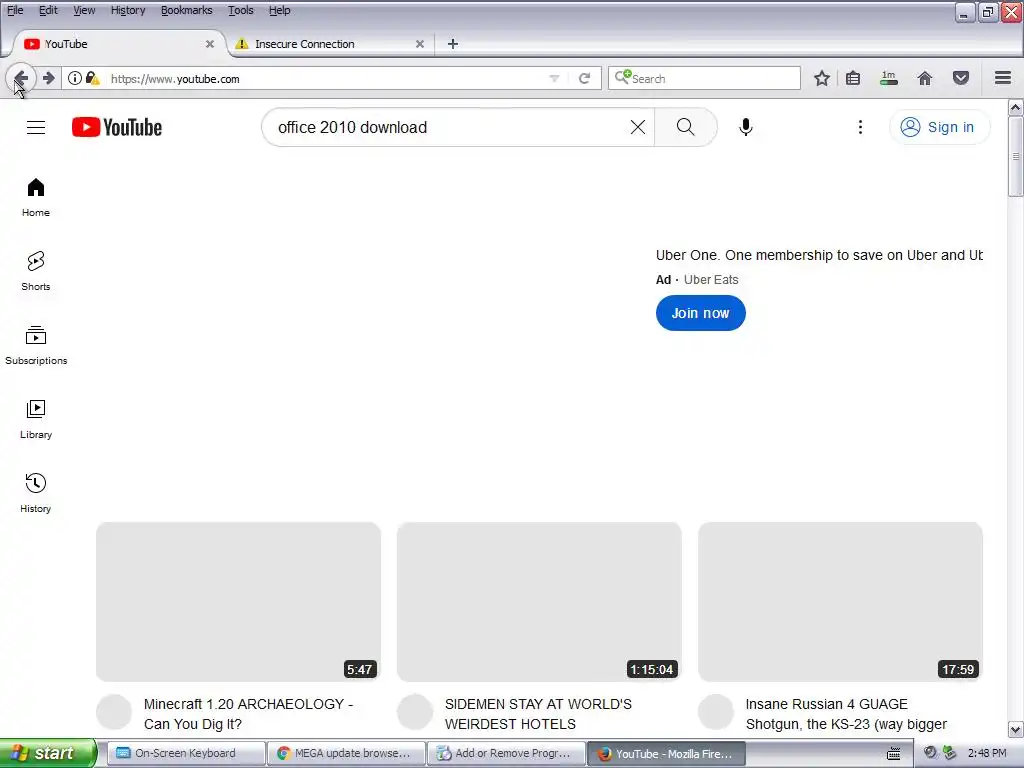
Task: Search with your voice microphone
Action: [x=746, y=127]
